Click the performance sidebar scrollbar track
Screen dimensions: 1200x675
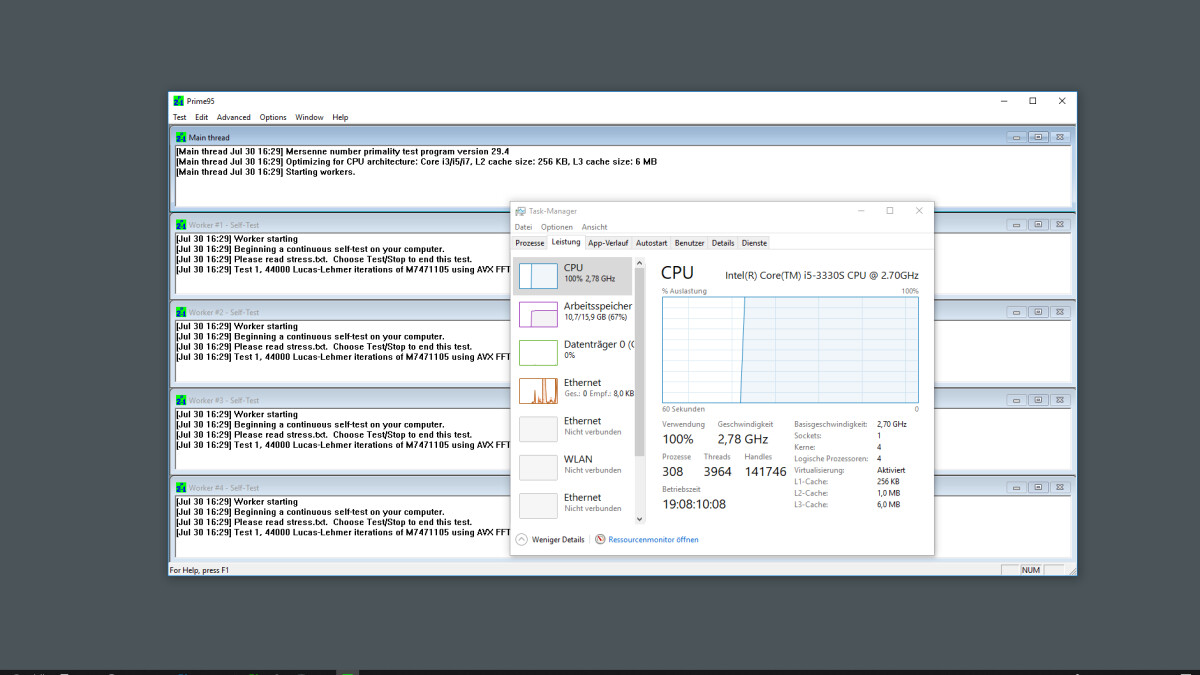click(x=640, y=490)
